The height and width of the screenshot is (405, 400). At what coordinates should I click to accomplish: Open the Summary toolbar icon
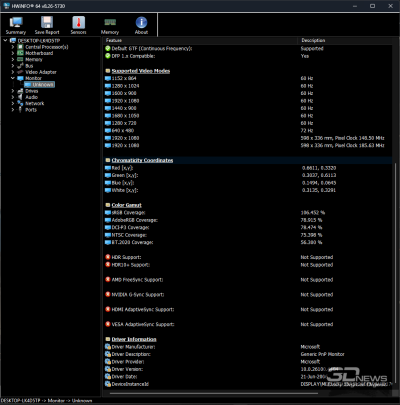(x=16, y=23)
